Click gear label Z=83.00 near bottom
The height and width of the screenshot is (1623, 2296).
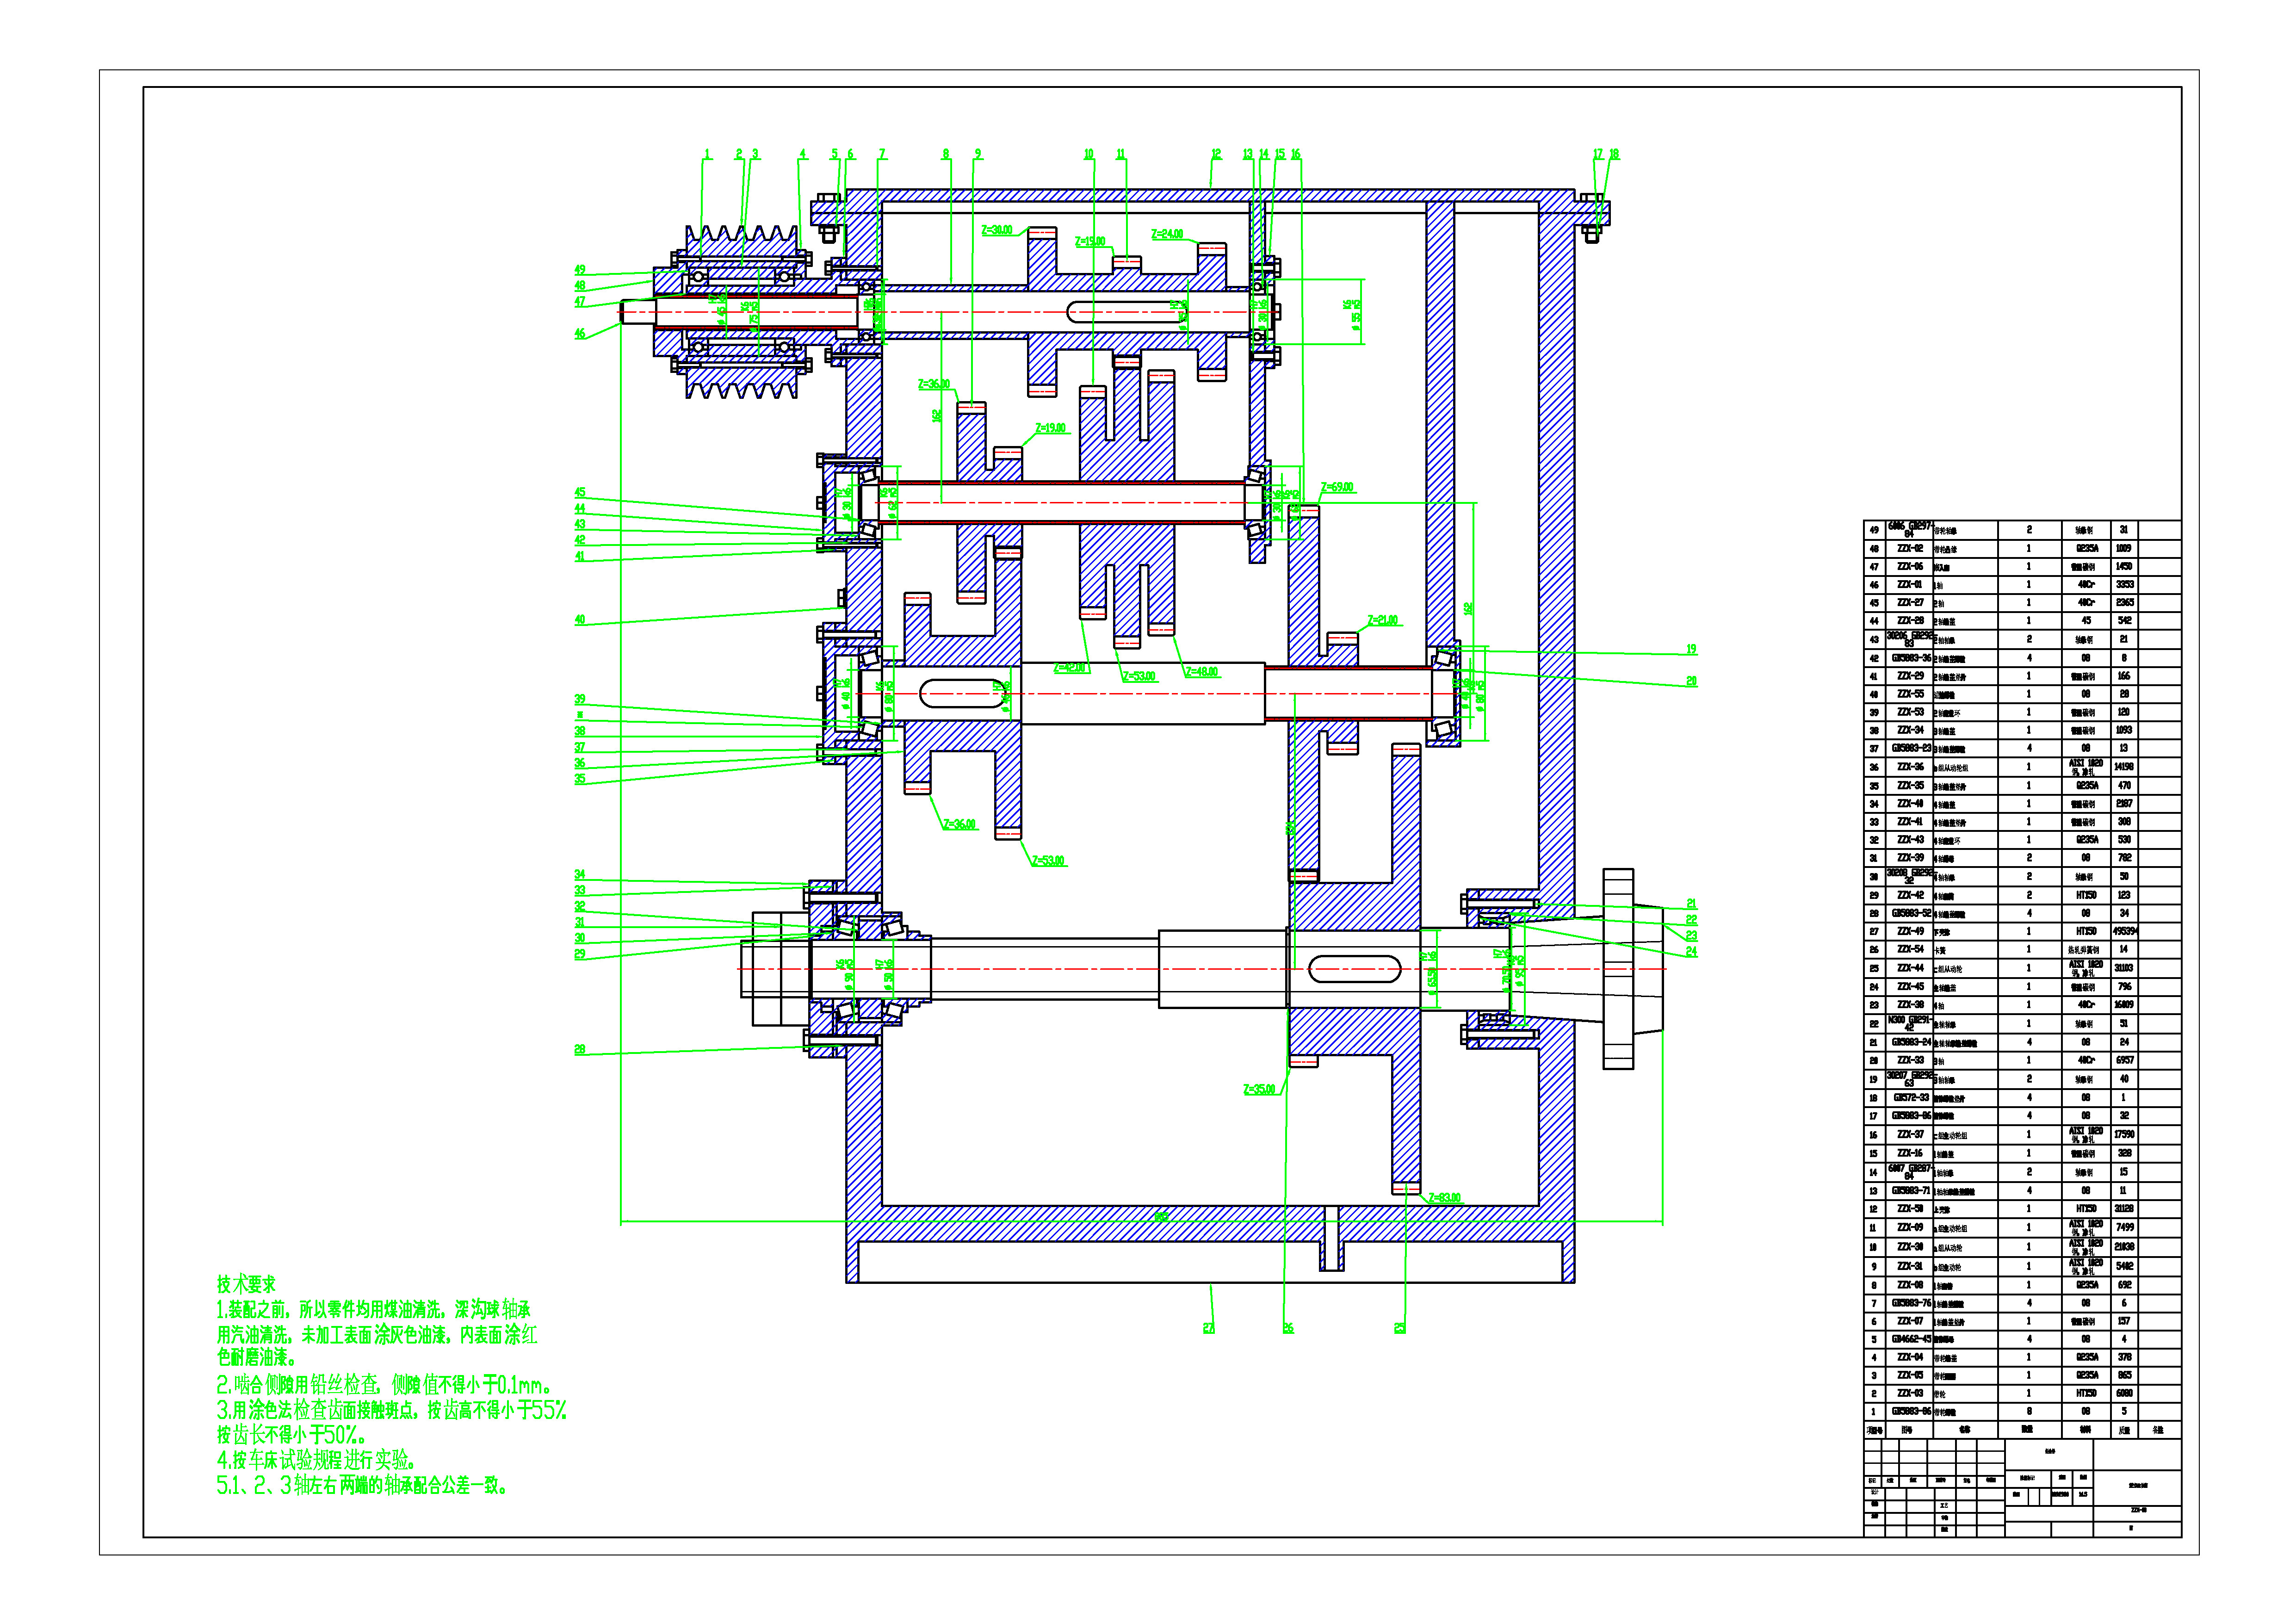click(x=1444, y=1198)
